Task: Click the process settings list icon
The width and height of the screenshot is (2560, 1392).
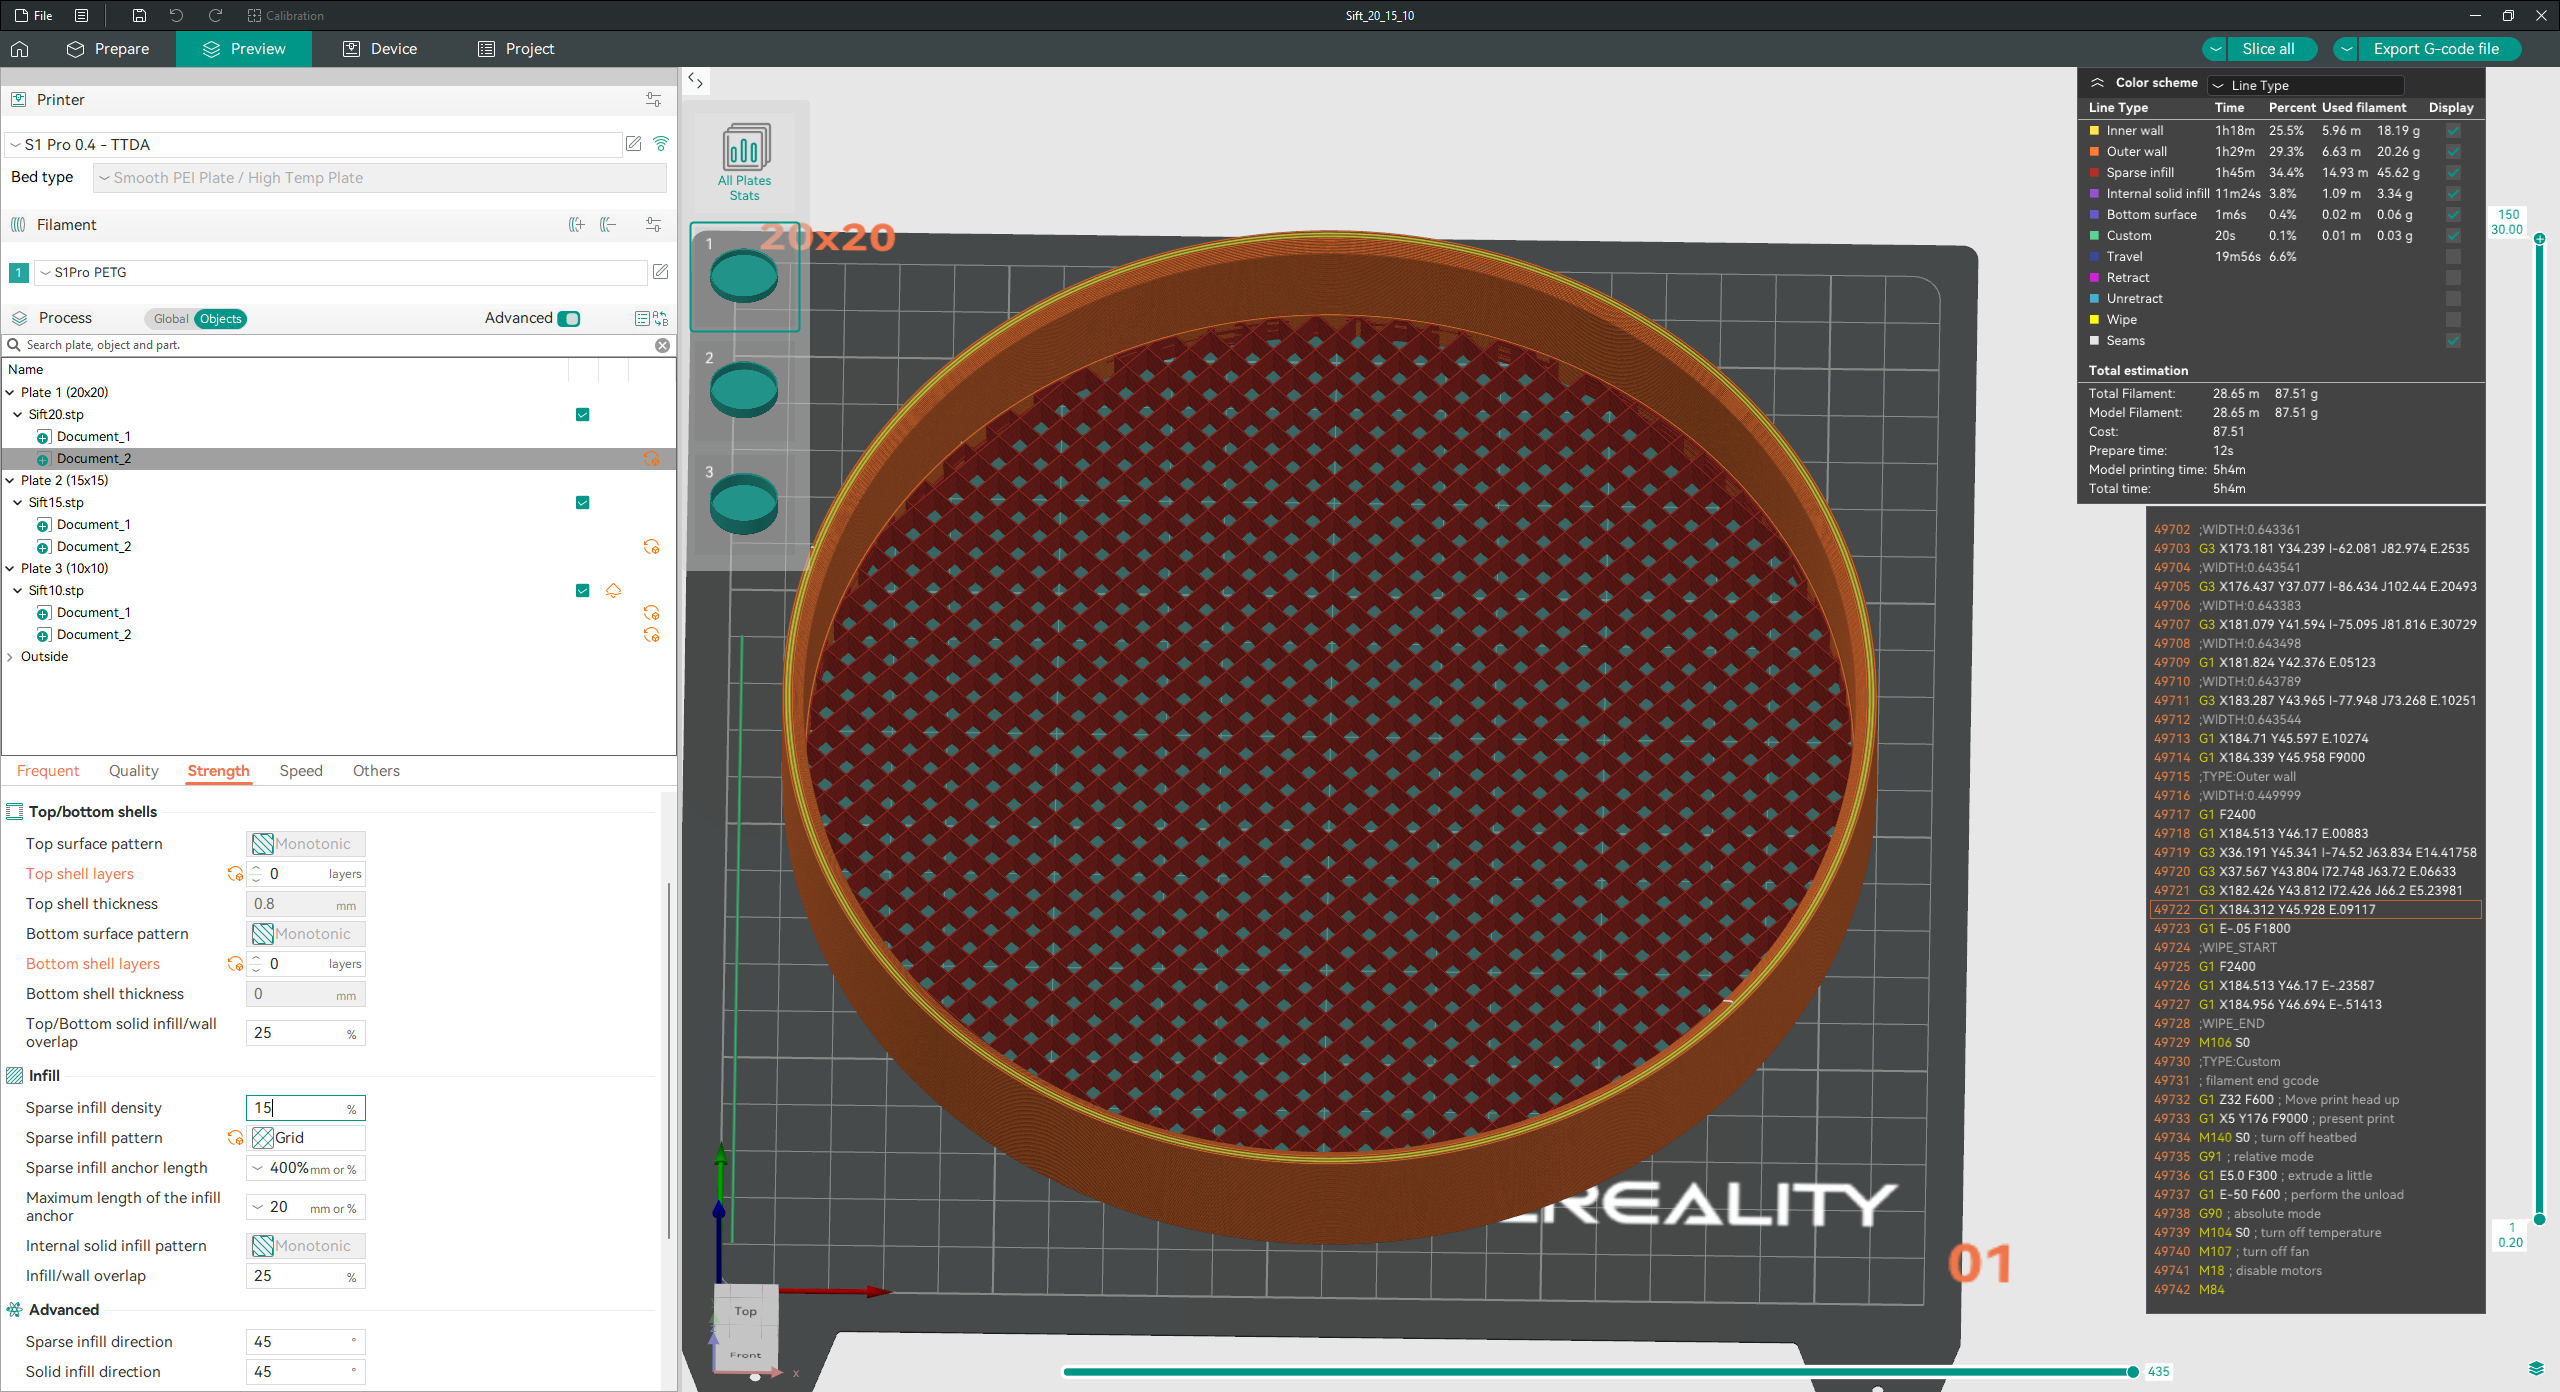Action: click(x=642, y=318)
